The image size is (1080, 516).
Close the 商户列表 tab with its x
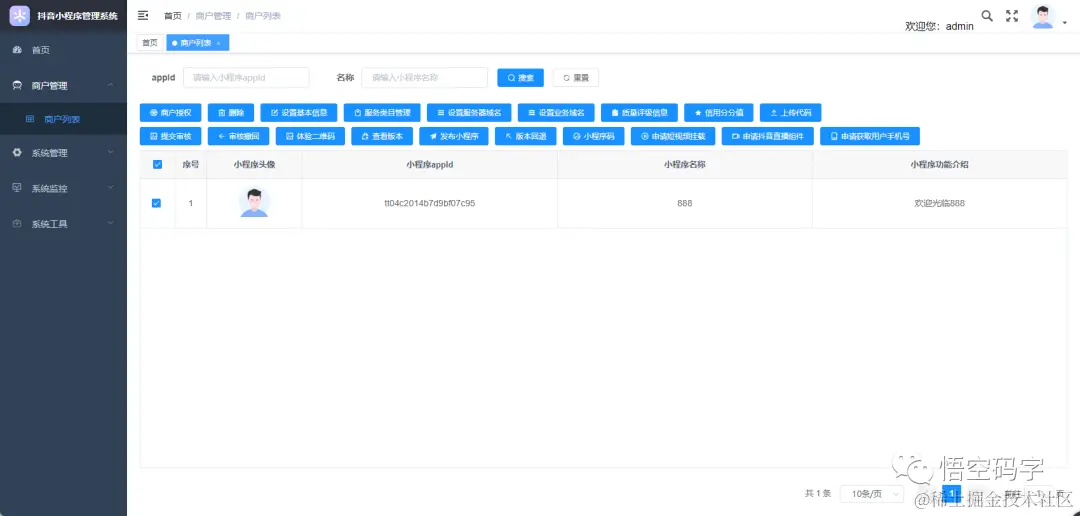(x=218, y=43)
